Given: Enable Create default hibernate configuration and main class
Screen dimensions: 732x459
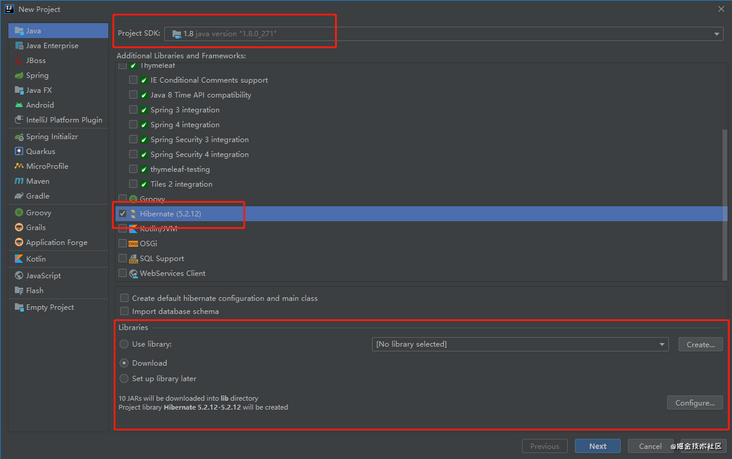Looking at the screenshot, I should pos(124,298).
